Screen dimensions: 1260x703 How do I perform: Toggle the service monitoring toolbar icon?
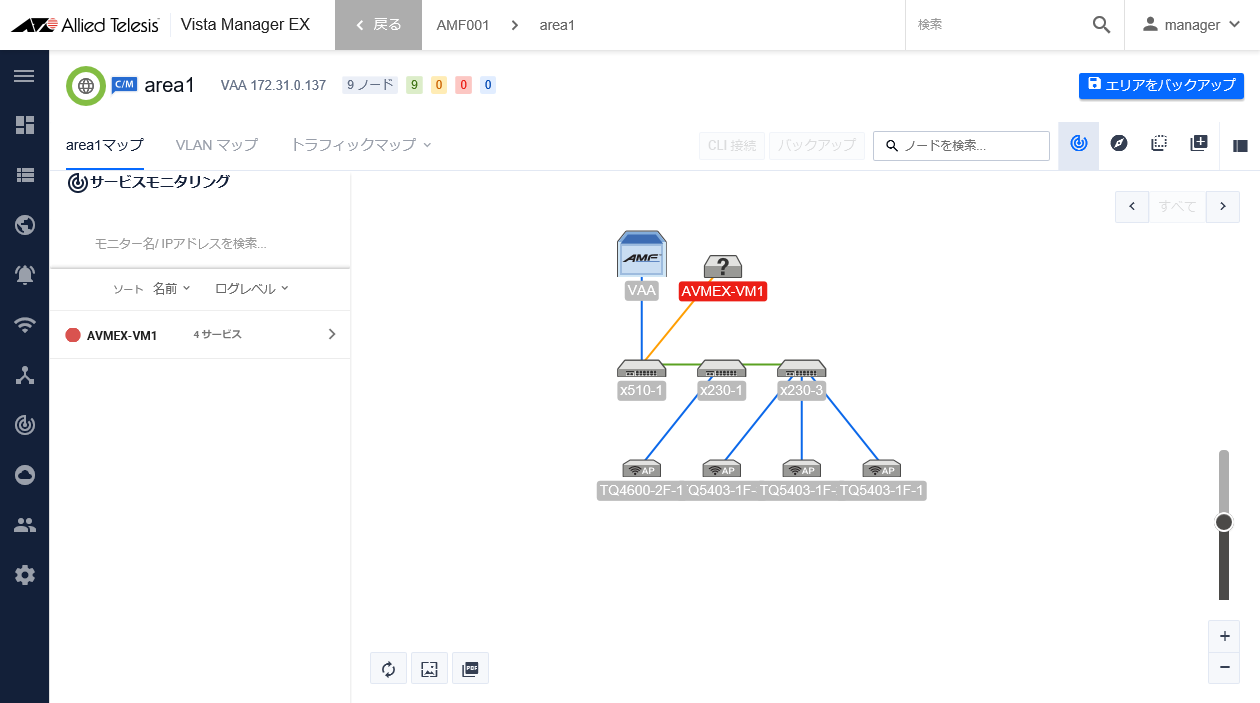(1078, 144)
